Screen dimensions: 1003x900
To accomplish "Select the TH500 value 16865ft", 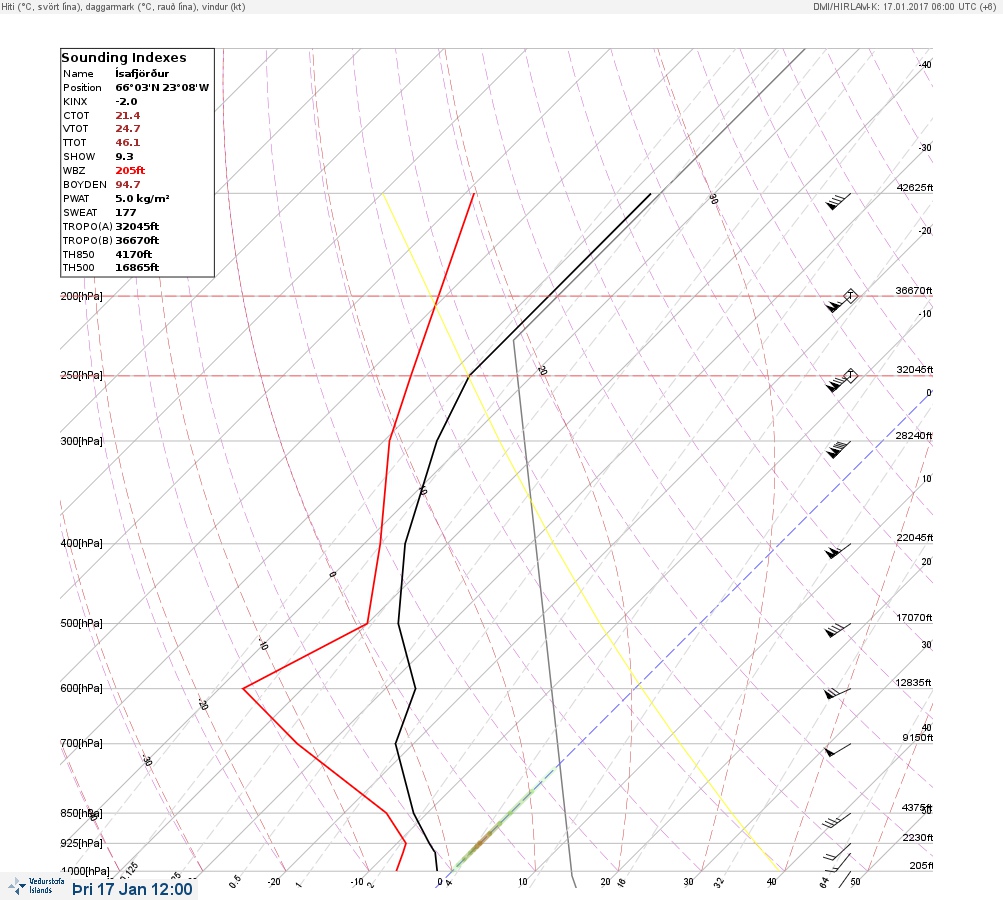I will click(138, 267).
